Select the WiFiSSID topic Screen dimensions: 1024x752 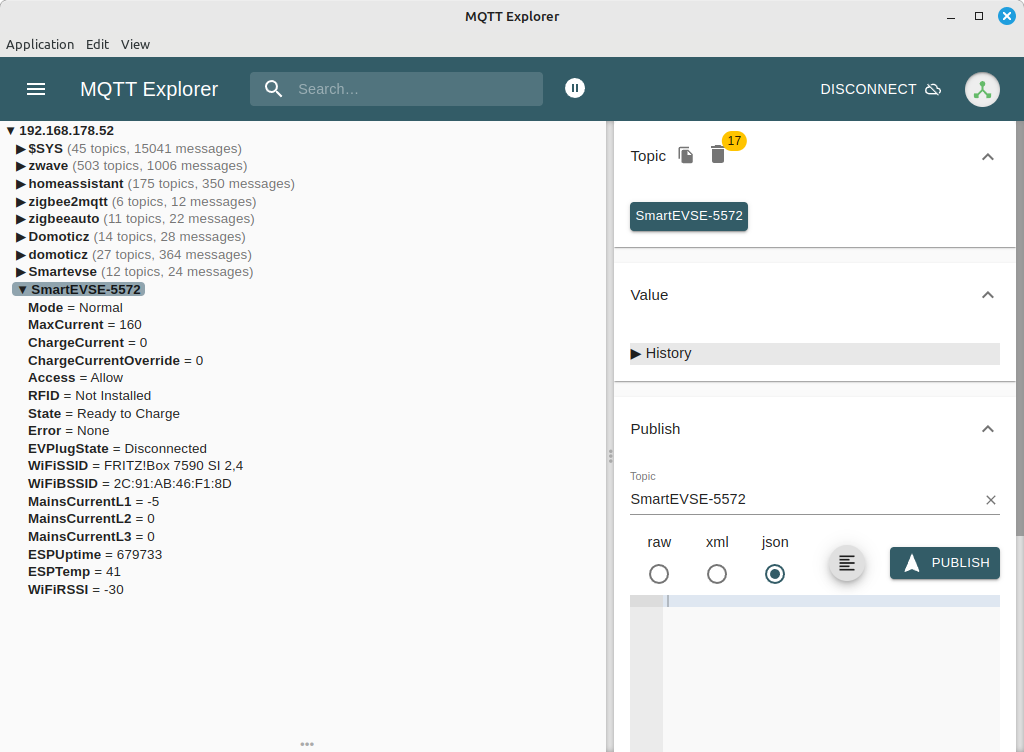135,466
